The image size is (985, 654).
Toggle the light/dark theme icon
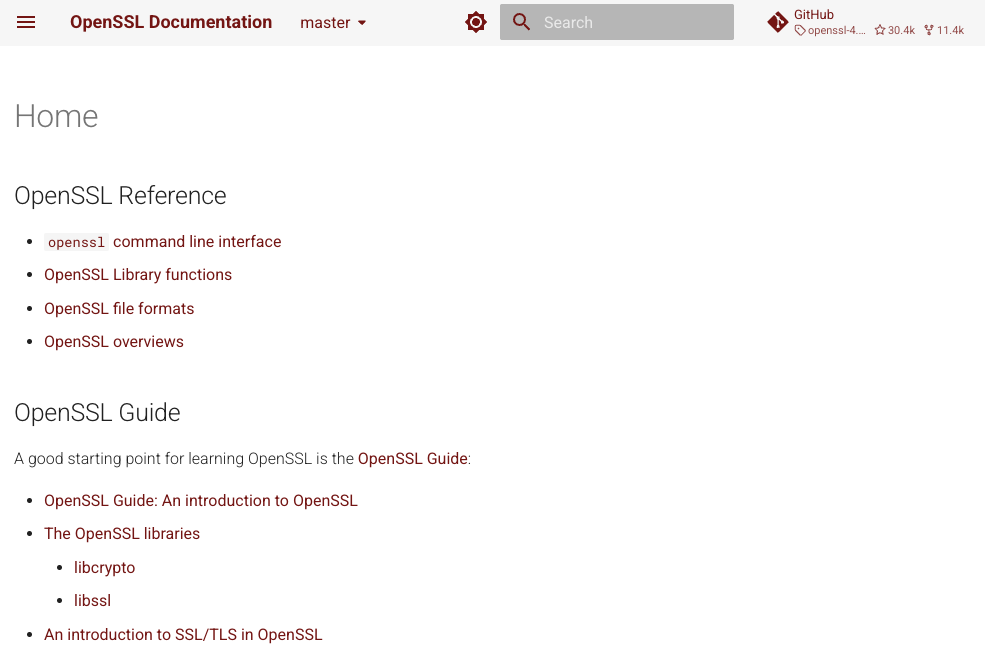pyautogui.click(x=476, y=23)
